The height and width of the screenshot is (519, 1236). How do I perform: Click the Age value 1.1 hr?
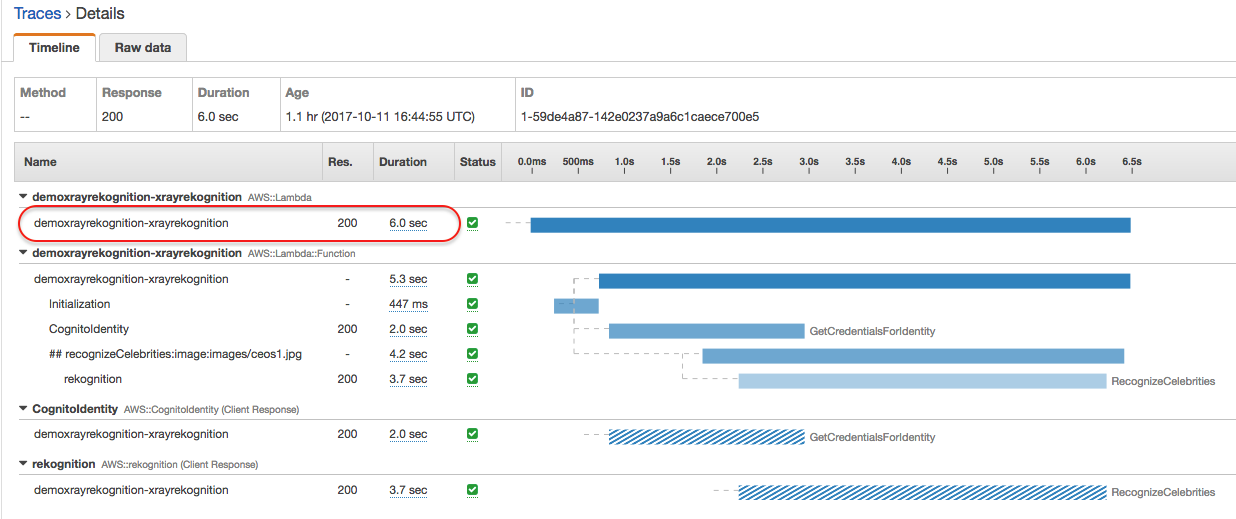tap(380, 117)
